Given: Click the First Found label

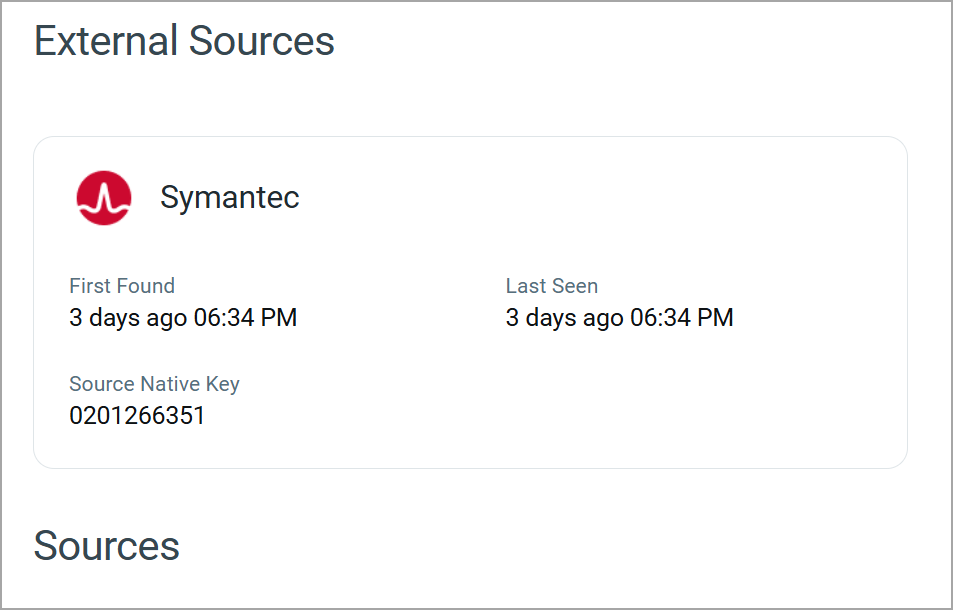Looking at the screenshot, I should tap(122, 286).
